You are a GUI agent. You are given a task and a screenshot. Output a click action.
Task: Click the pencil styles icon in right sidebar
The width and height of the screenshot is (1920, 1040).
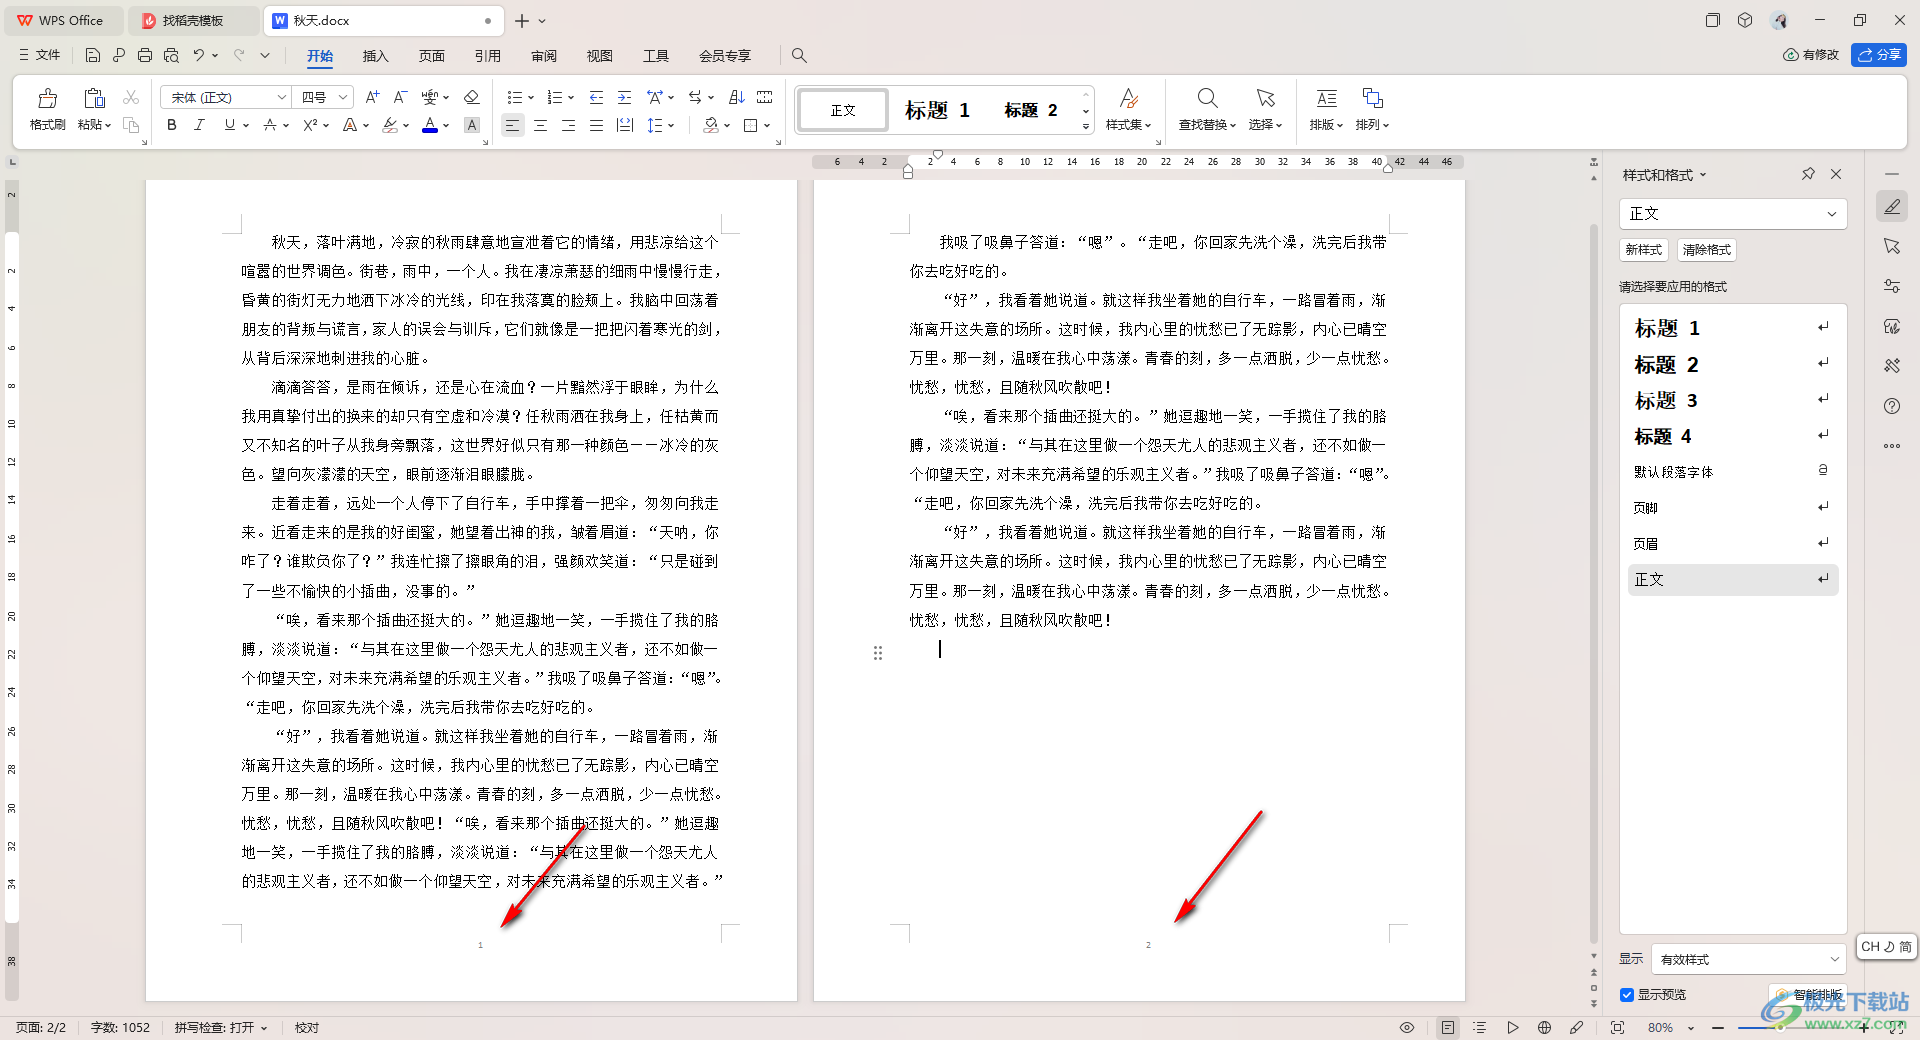tap(1892, 207)
